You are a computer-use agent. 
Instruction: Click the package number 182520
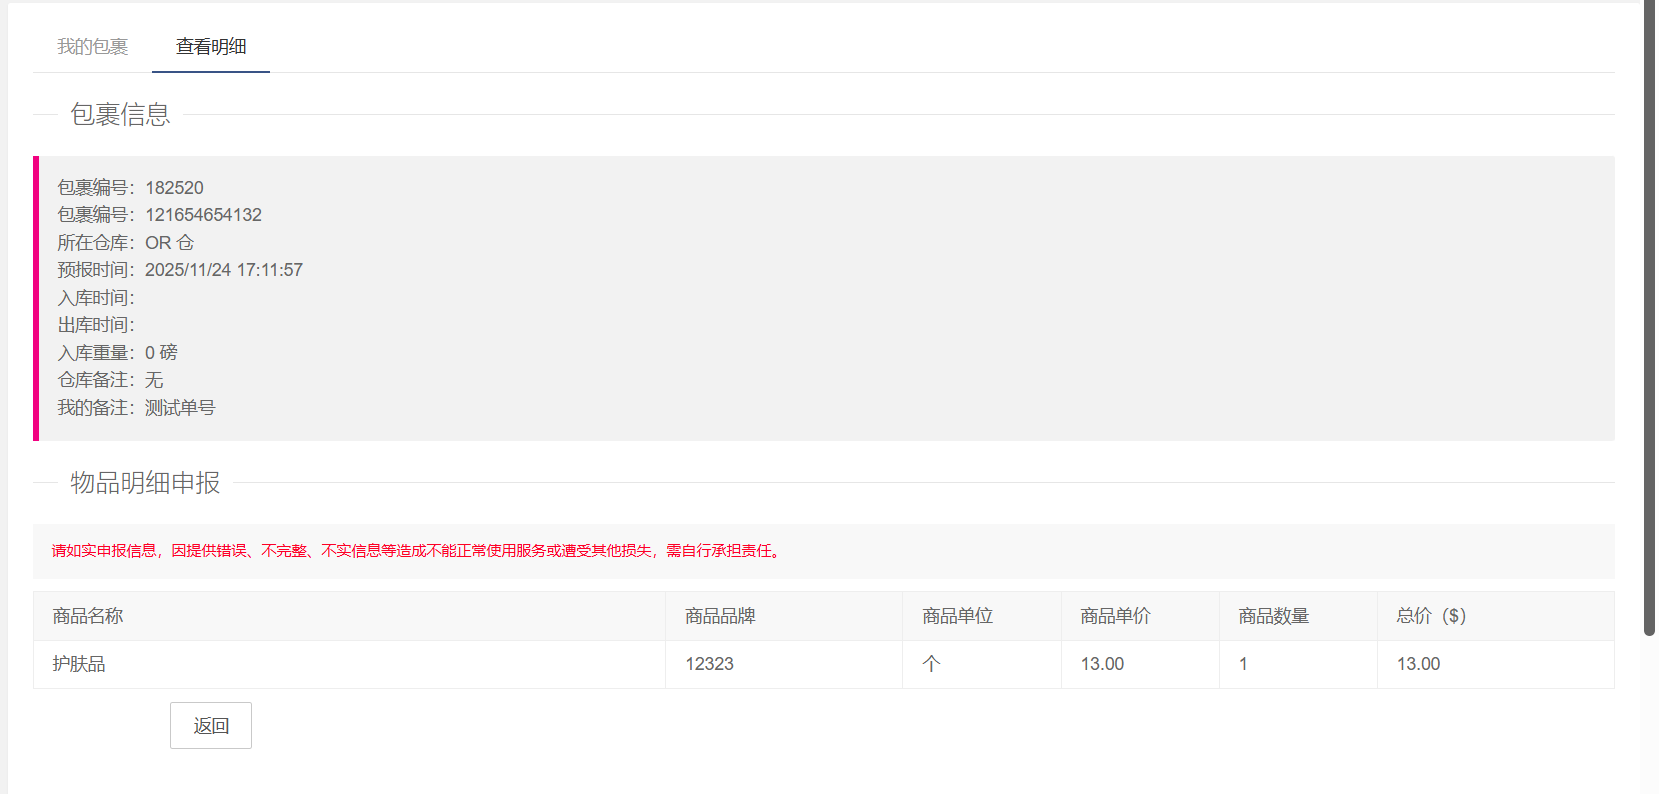(174, 188)
